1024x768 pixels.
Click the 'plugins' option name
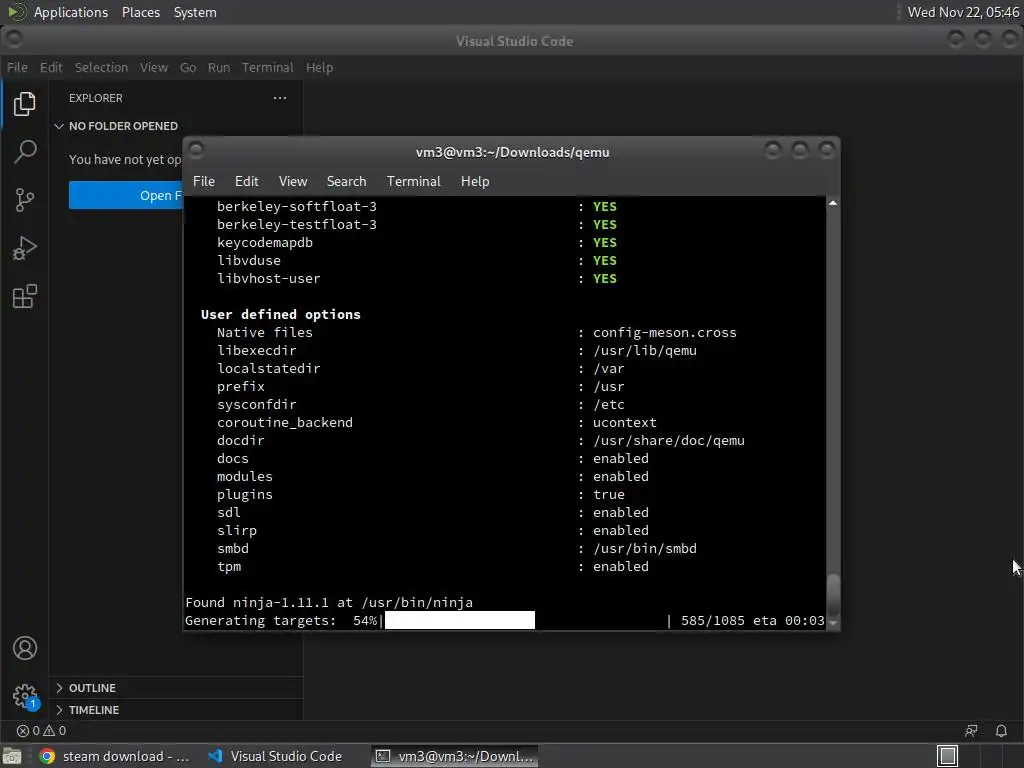(245, 494)
